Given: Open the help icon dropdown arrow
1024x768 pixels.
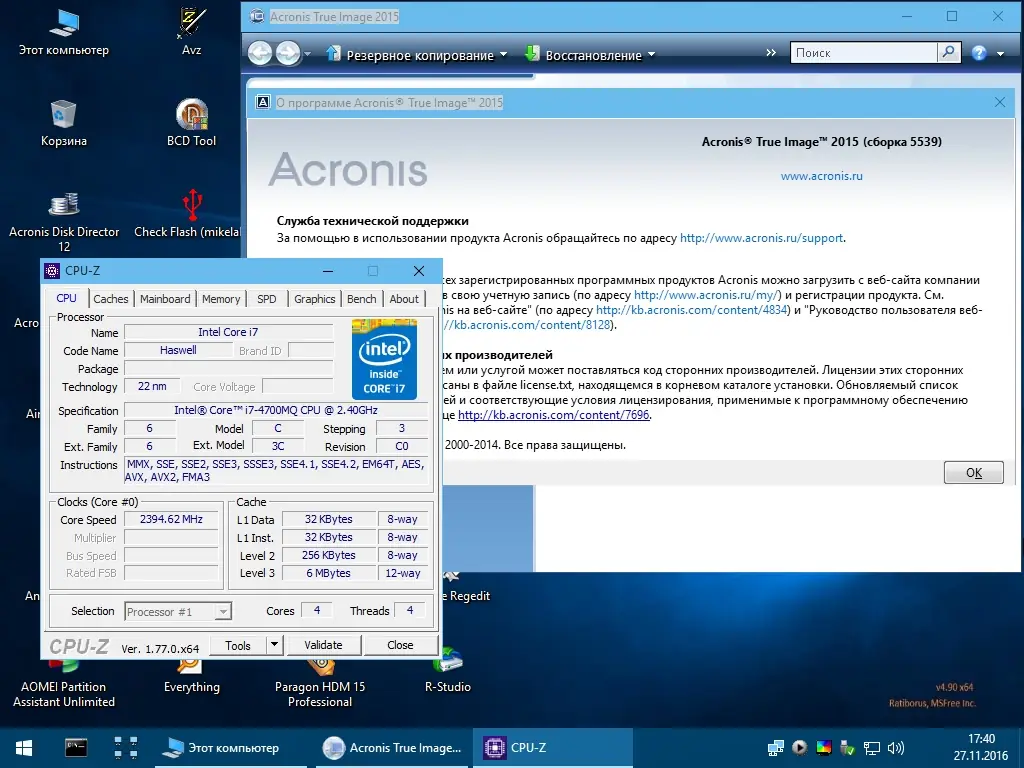Looking at the screenshot, I should [1000, 54].
